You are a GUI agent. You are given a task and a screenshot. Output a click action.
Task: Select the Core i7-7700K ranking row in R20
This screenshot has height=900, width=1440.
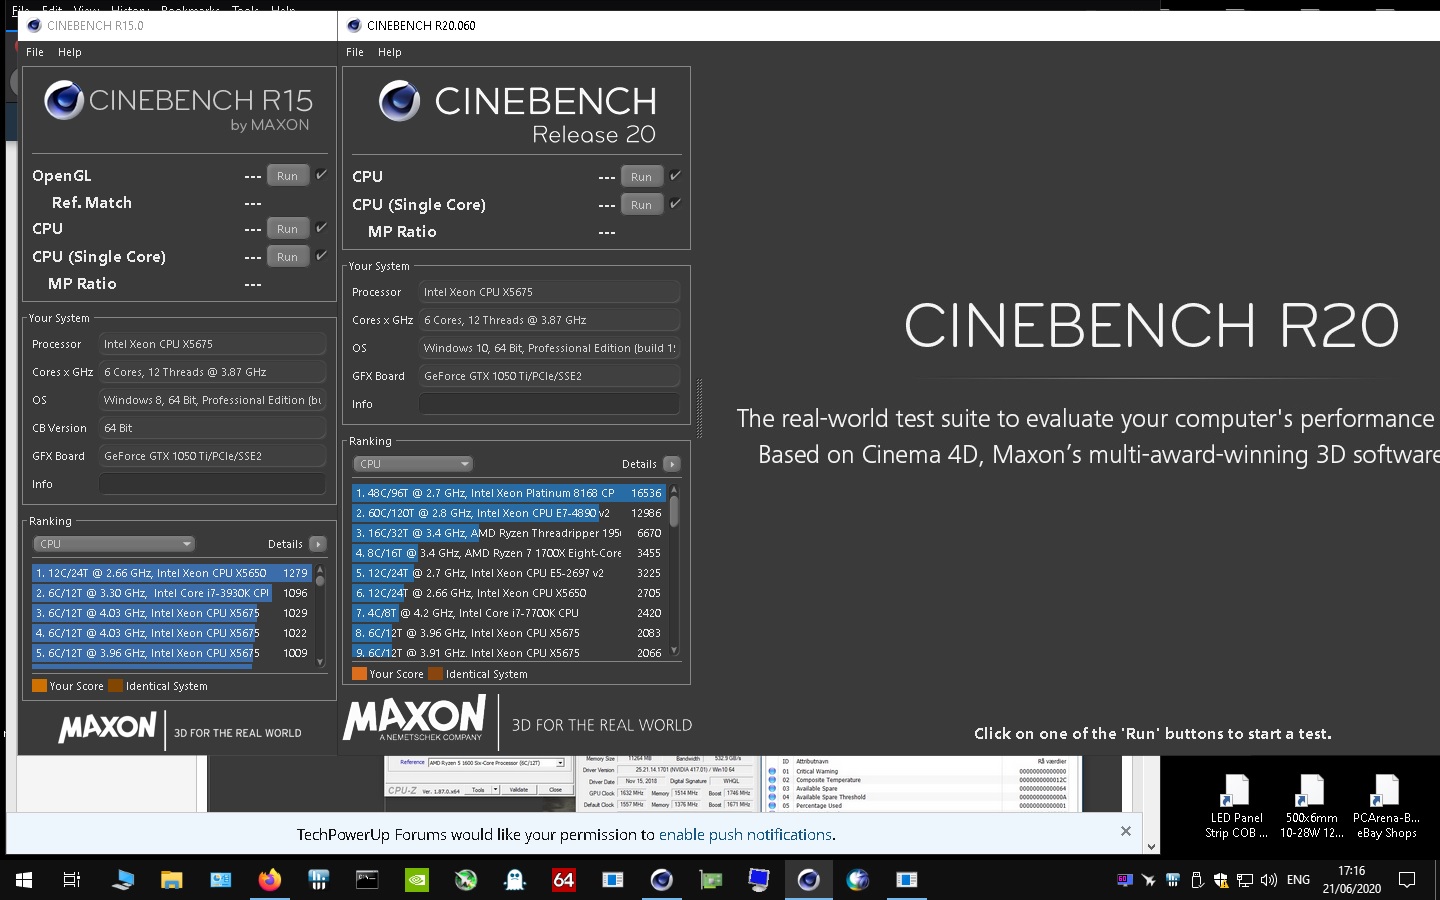(x=509, y=613)
